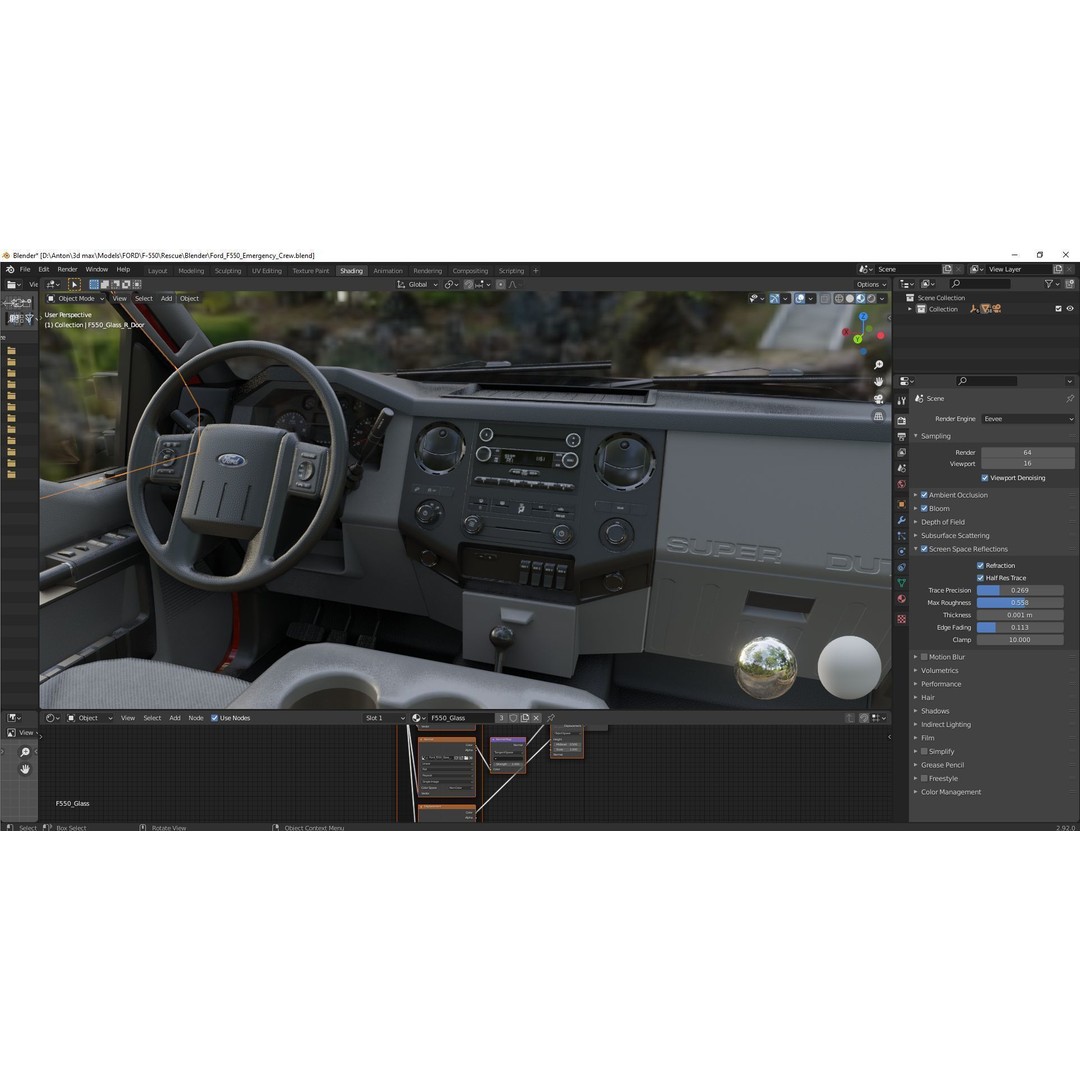Open the Particle properties tab
This screenshot has width=1080, height=1080.
tap(901, 536)
